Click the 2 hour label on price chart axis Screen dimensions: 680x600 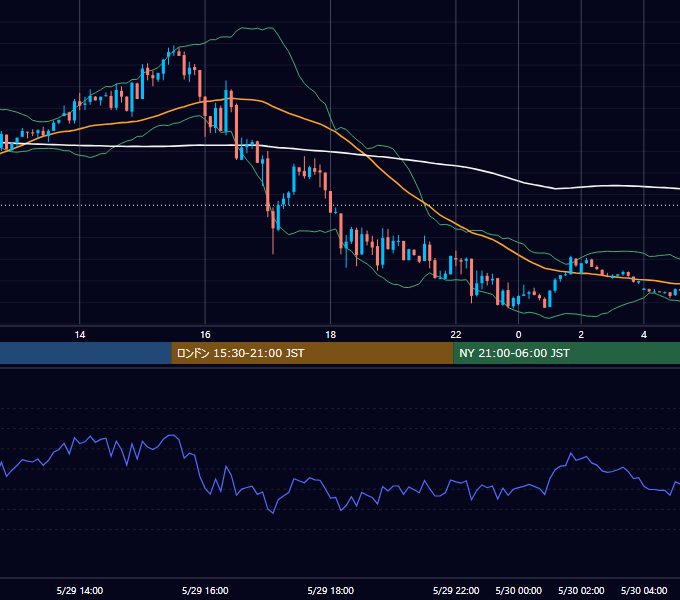581,335
